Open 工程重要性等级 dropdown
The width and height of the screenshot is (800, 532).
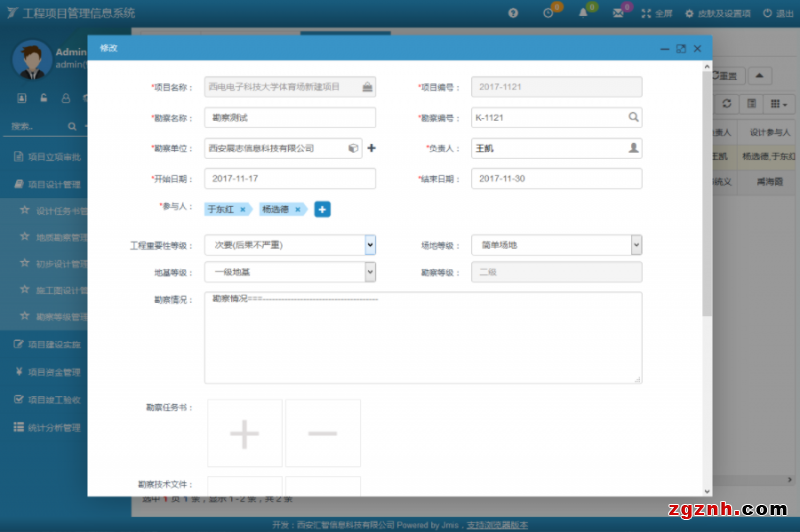click(x=369, y=245)
